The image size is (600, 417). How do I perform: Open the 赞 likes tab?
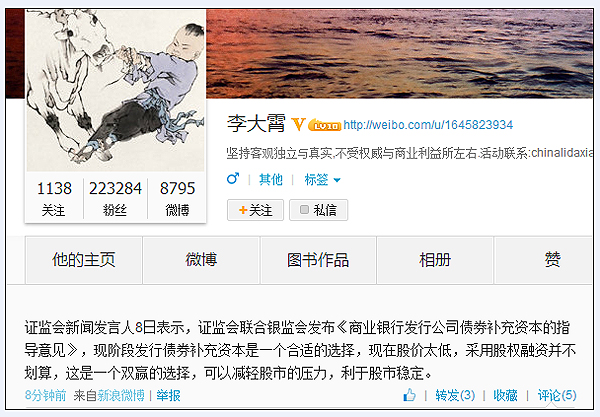point(552,260)
